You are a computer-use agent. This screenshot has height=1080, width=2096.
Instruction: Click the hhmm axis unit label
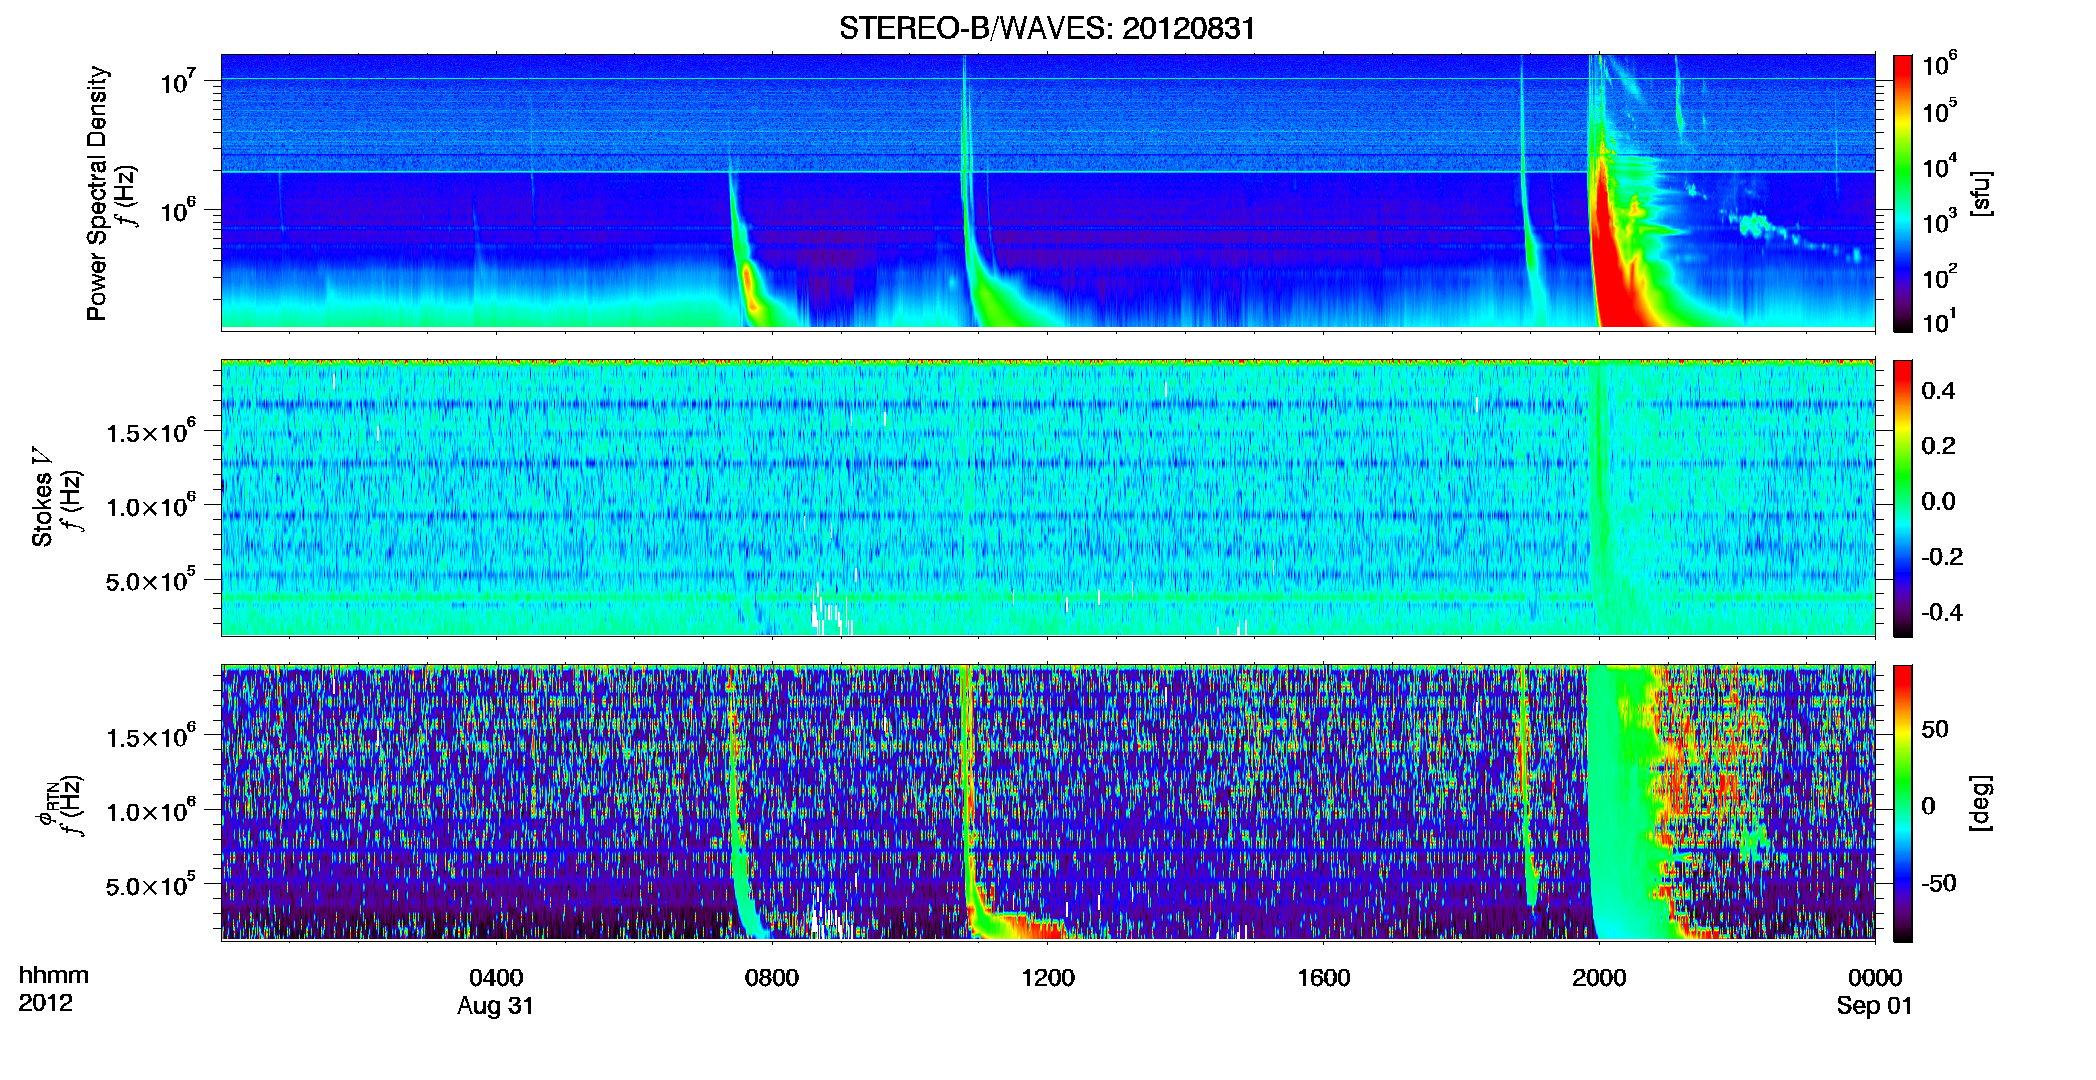(54, 976)
